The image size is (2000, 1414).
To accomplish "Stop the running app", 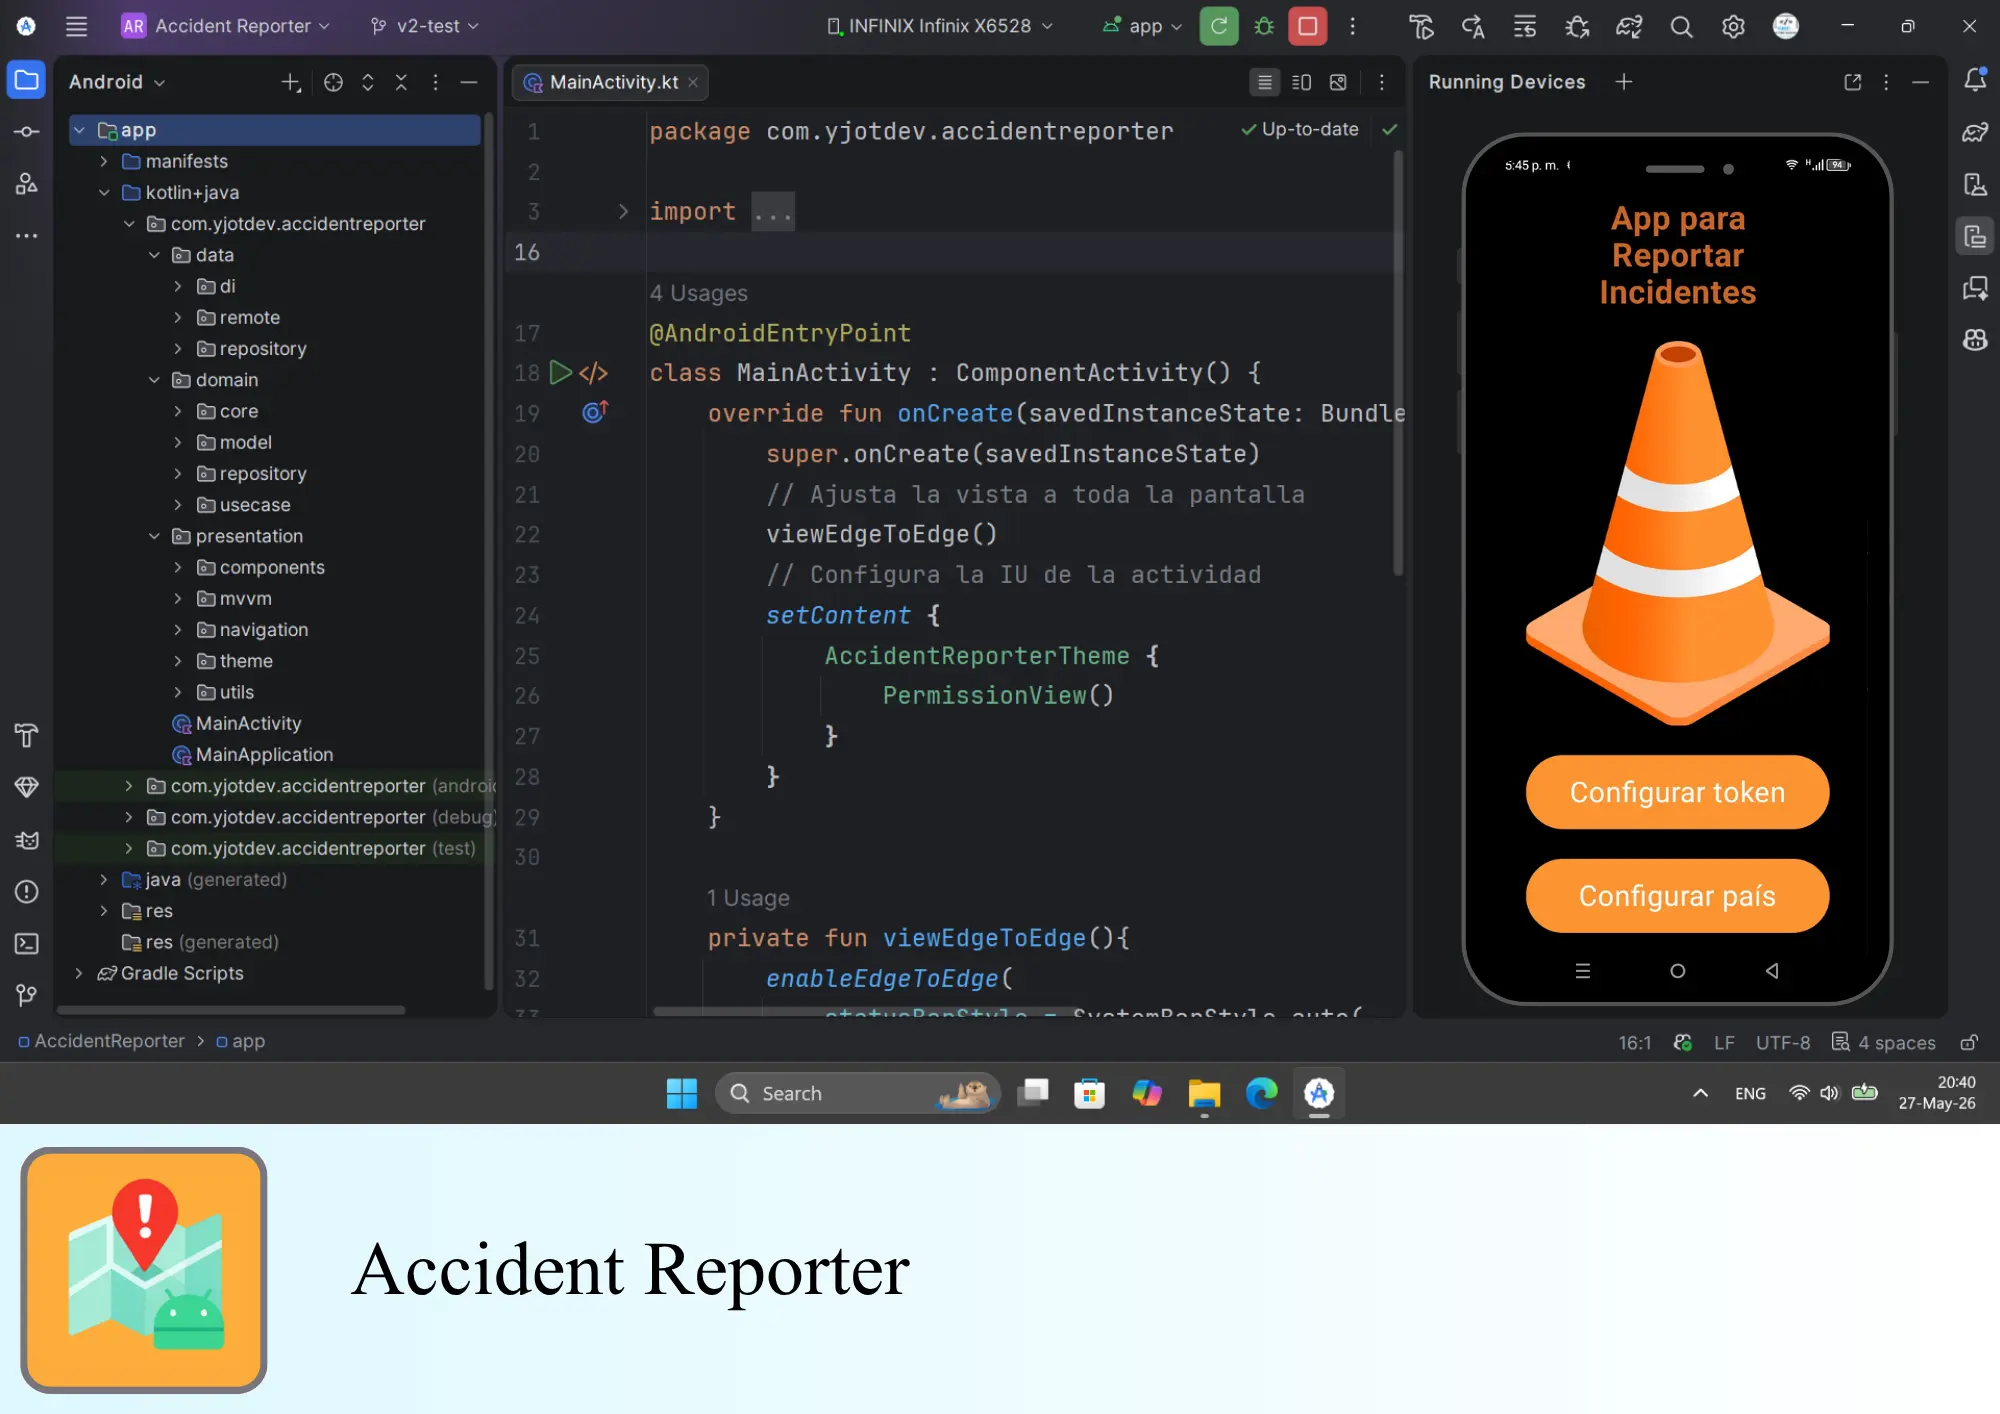I will [1307, 27].
